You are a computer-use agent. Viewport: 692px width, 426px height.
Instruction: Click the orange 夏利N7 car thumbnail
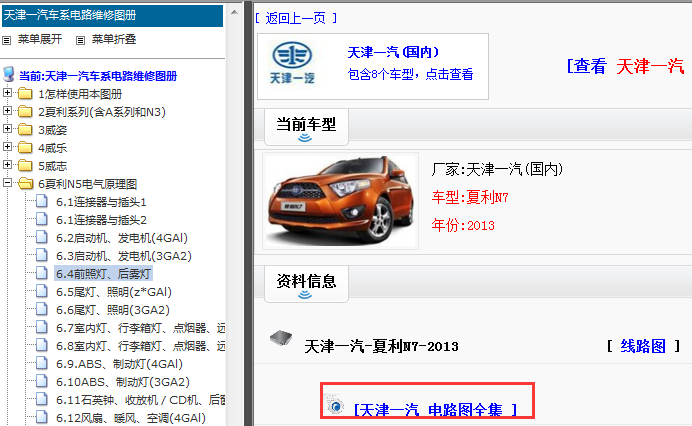[x=340, y=201]
